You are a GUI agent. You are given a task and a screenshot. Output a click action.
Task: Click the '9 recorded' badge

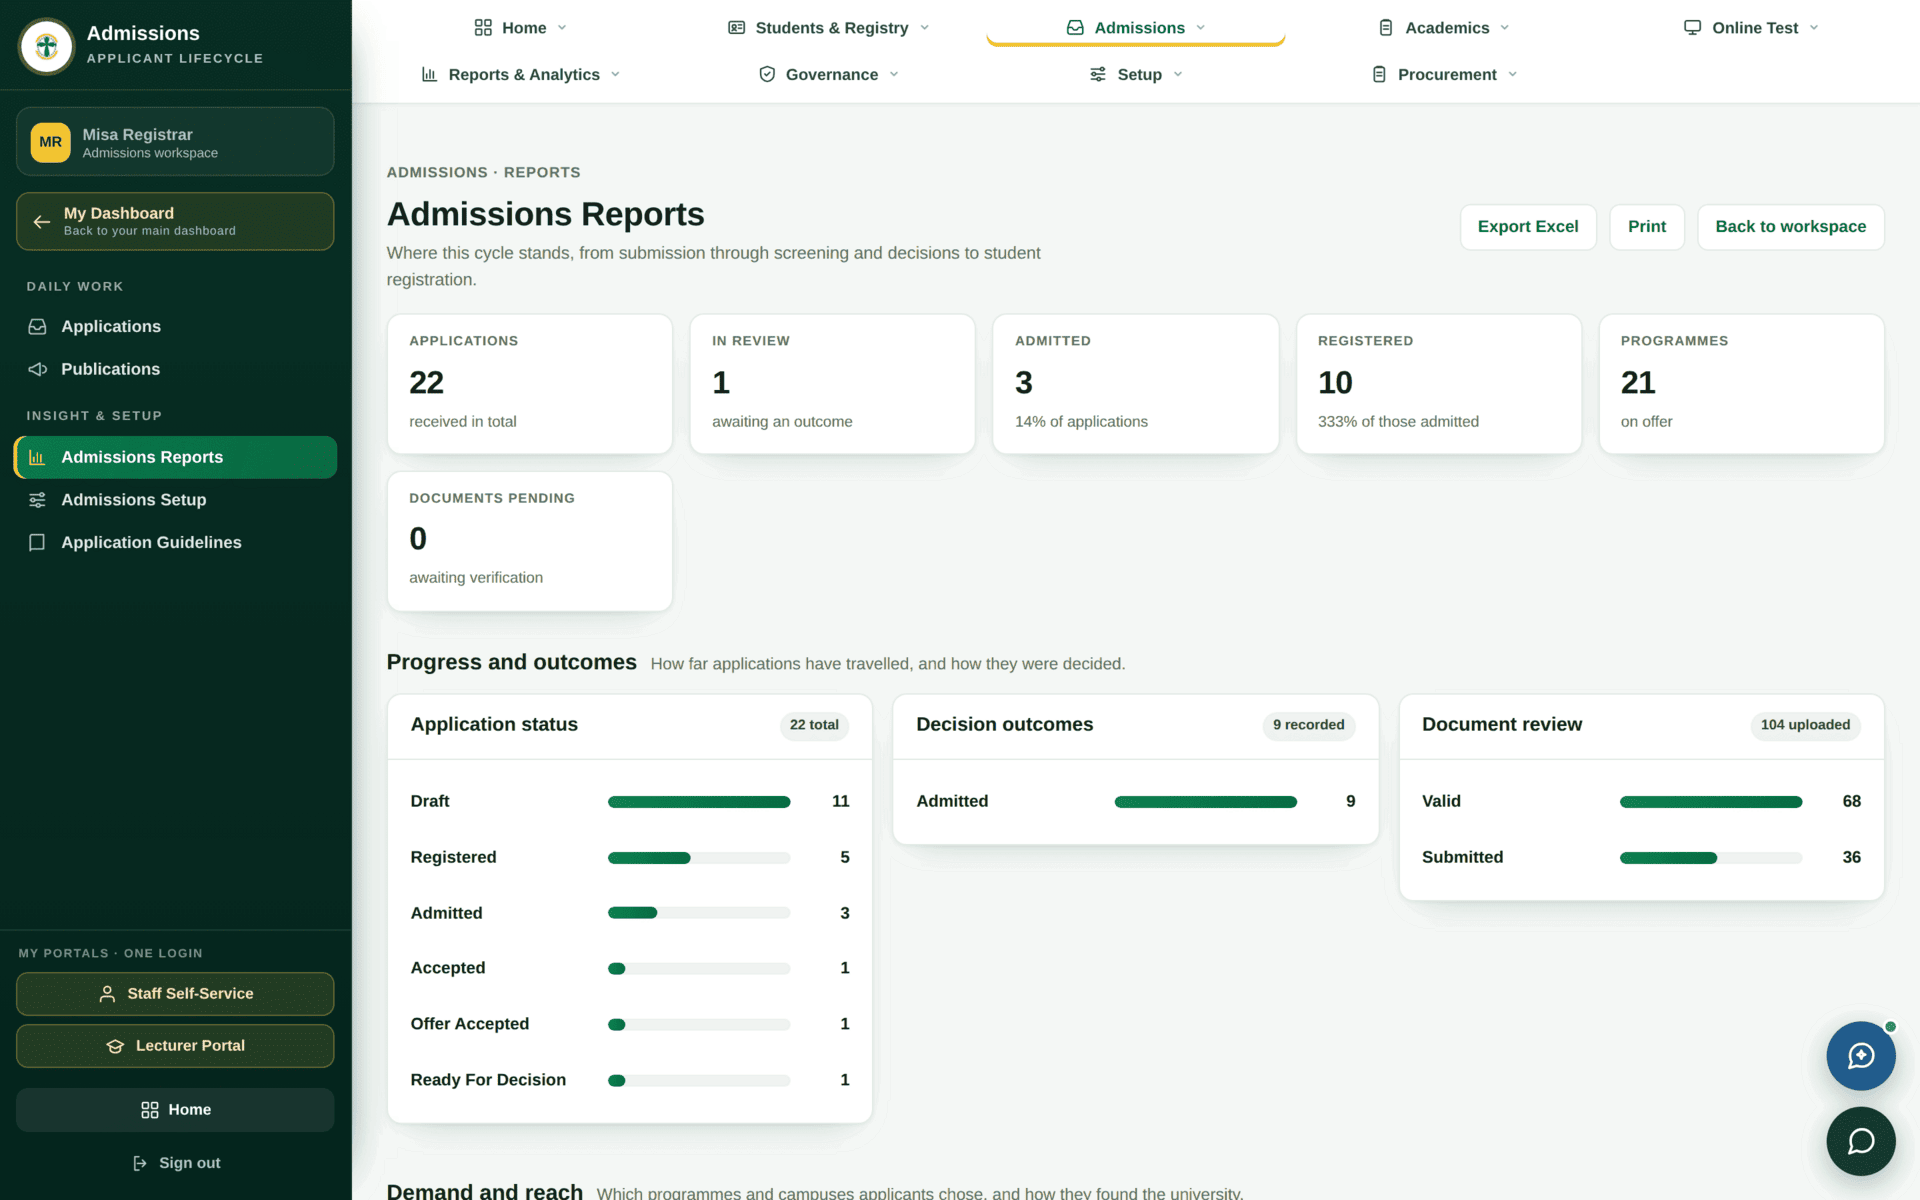click(x=1308, y=725)
